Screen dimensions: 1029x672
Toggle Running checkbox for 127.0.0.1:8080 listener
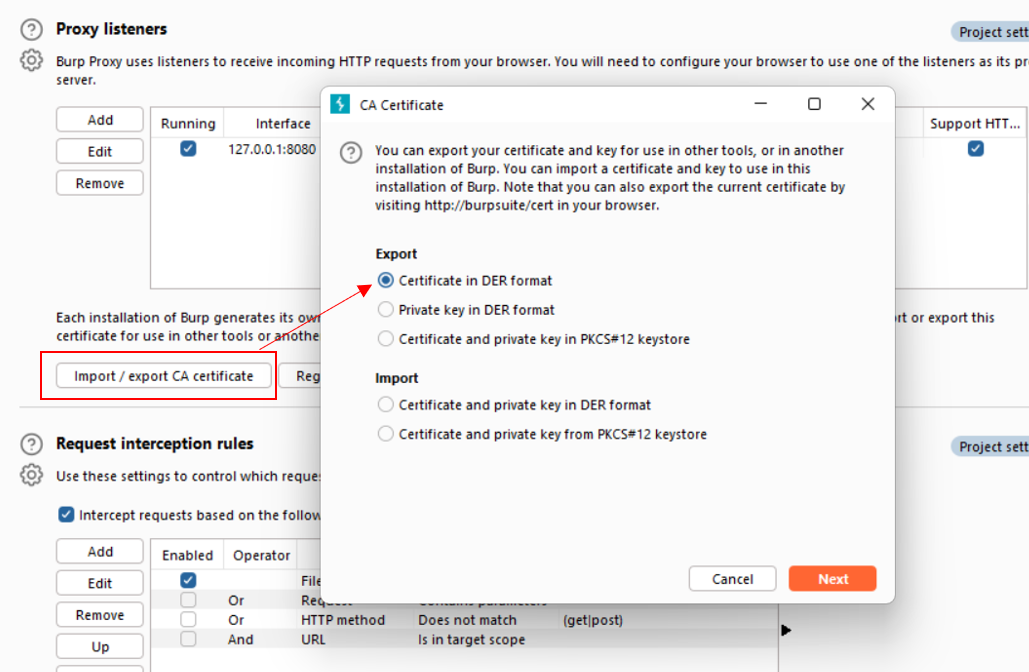pyautogui.click(x=188, y=149)
